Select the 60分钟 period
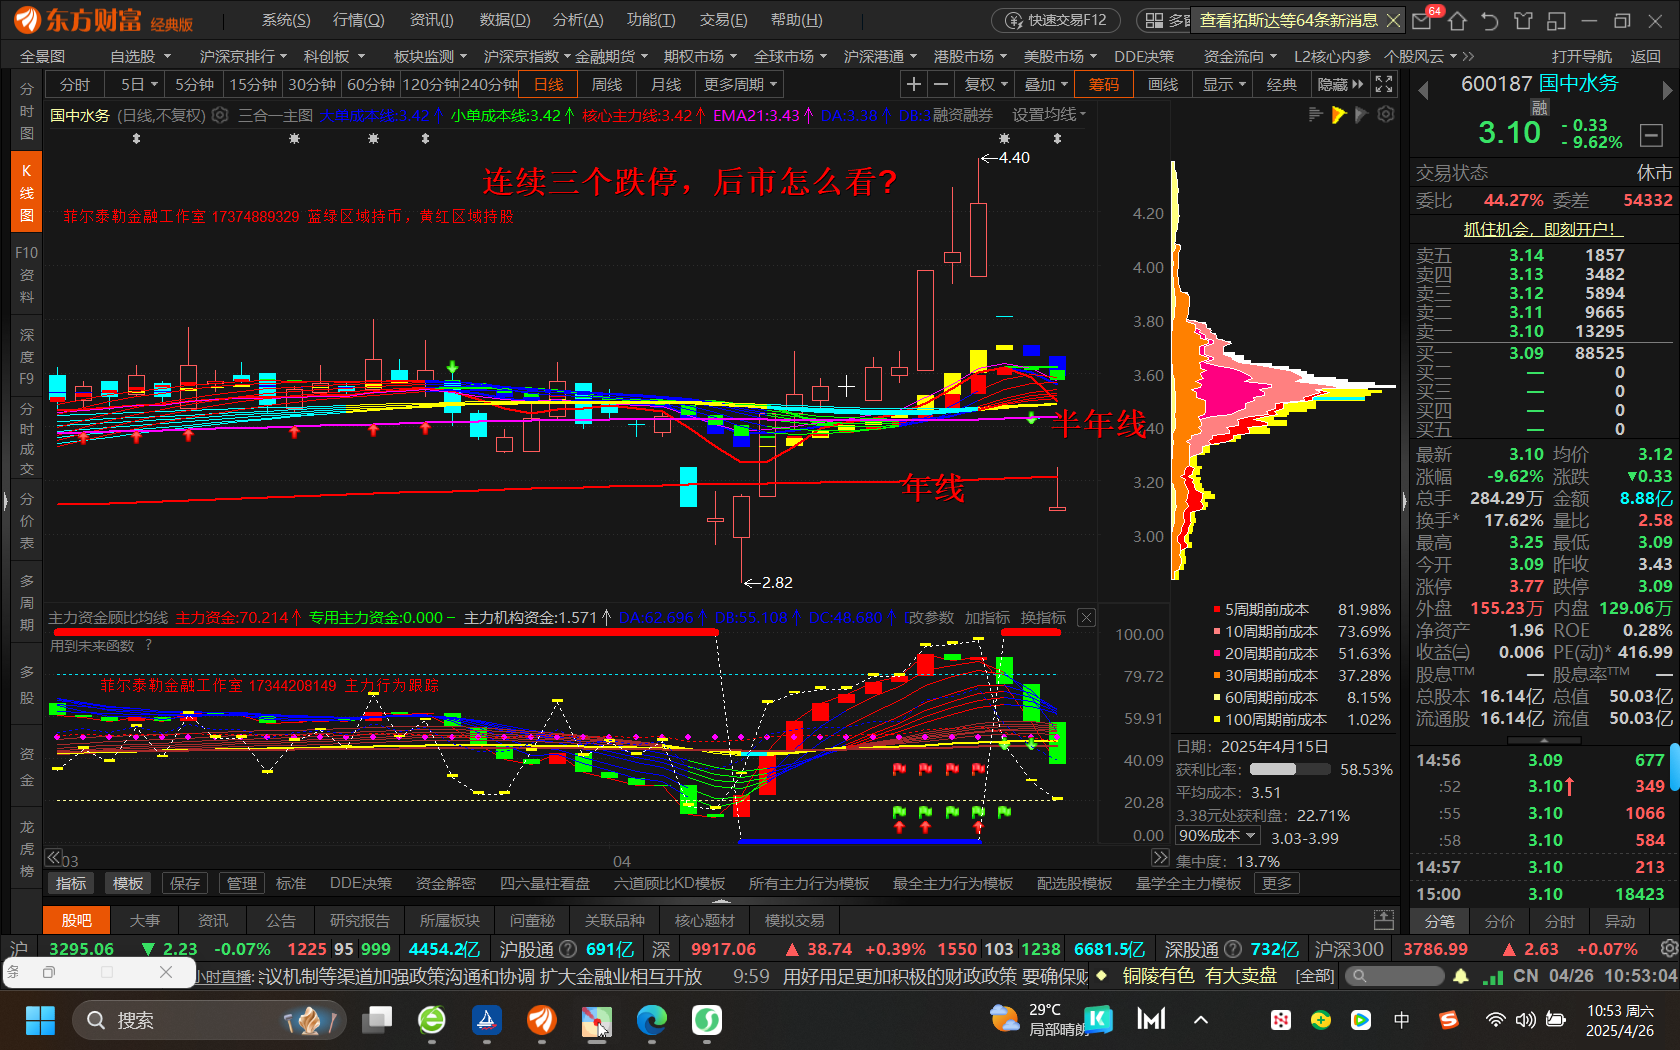The height and width of the screenshot is (1050, 1680). pos(371,85)
